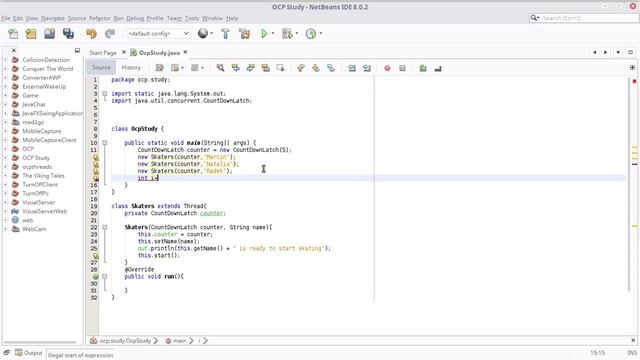Click the Profile Project clock icon
Image resolution: width=640 pixels, height=360 pixels.
click(311, 34)
